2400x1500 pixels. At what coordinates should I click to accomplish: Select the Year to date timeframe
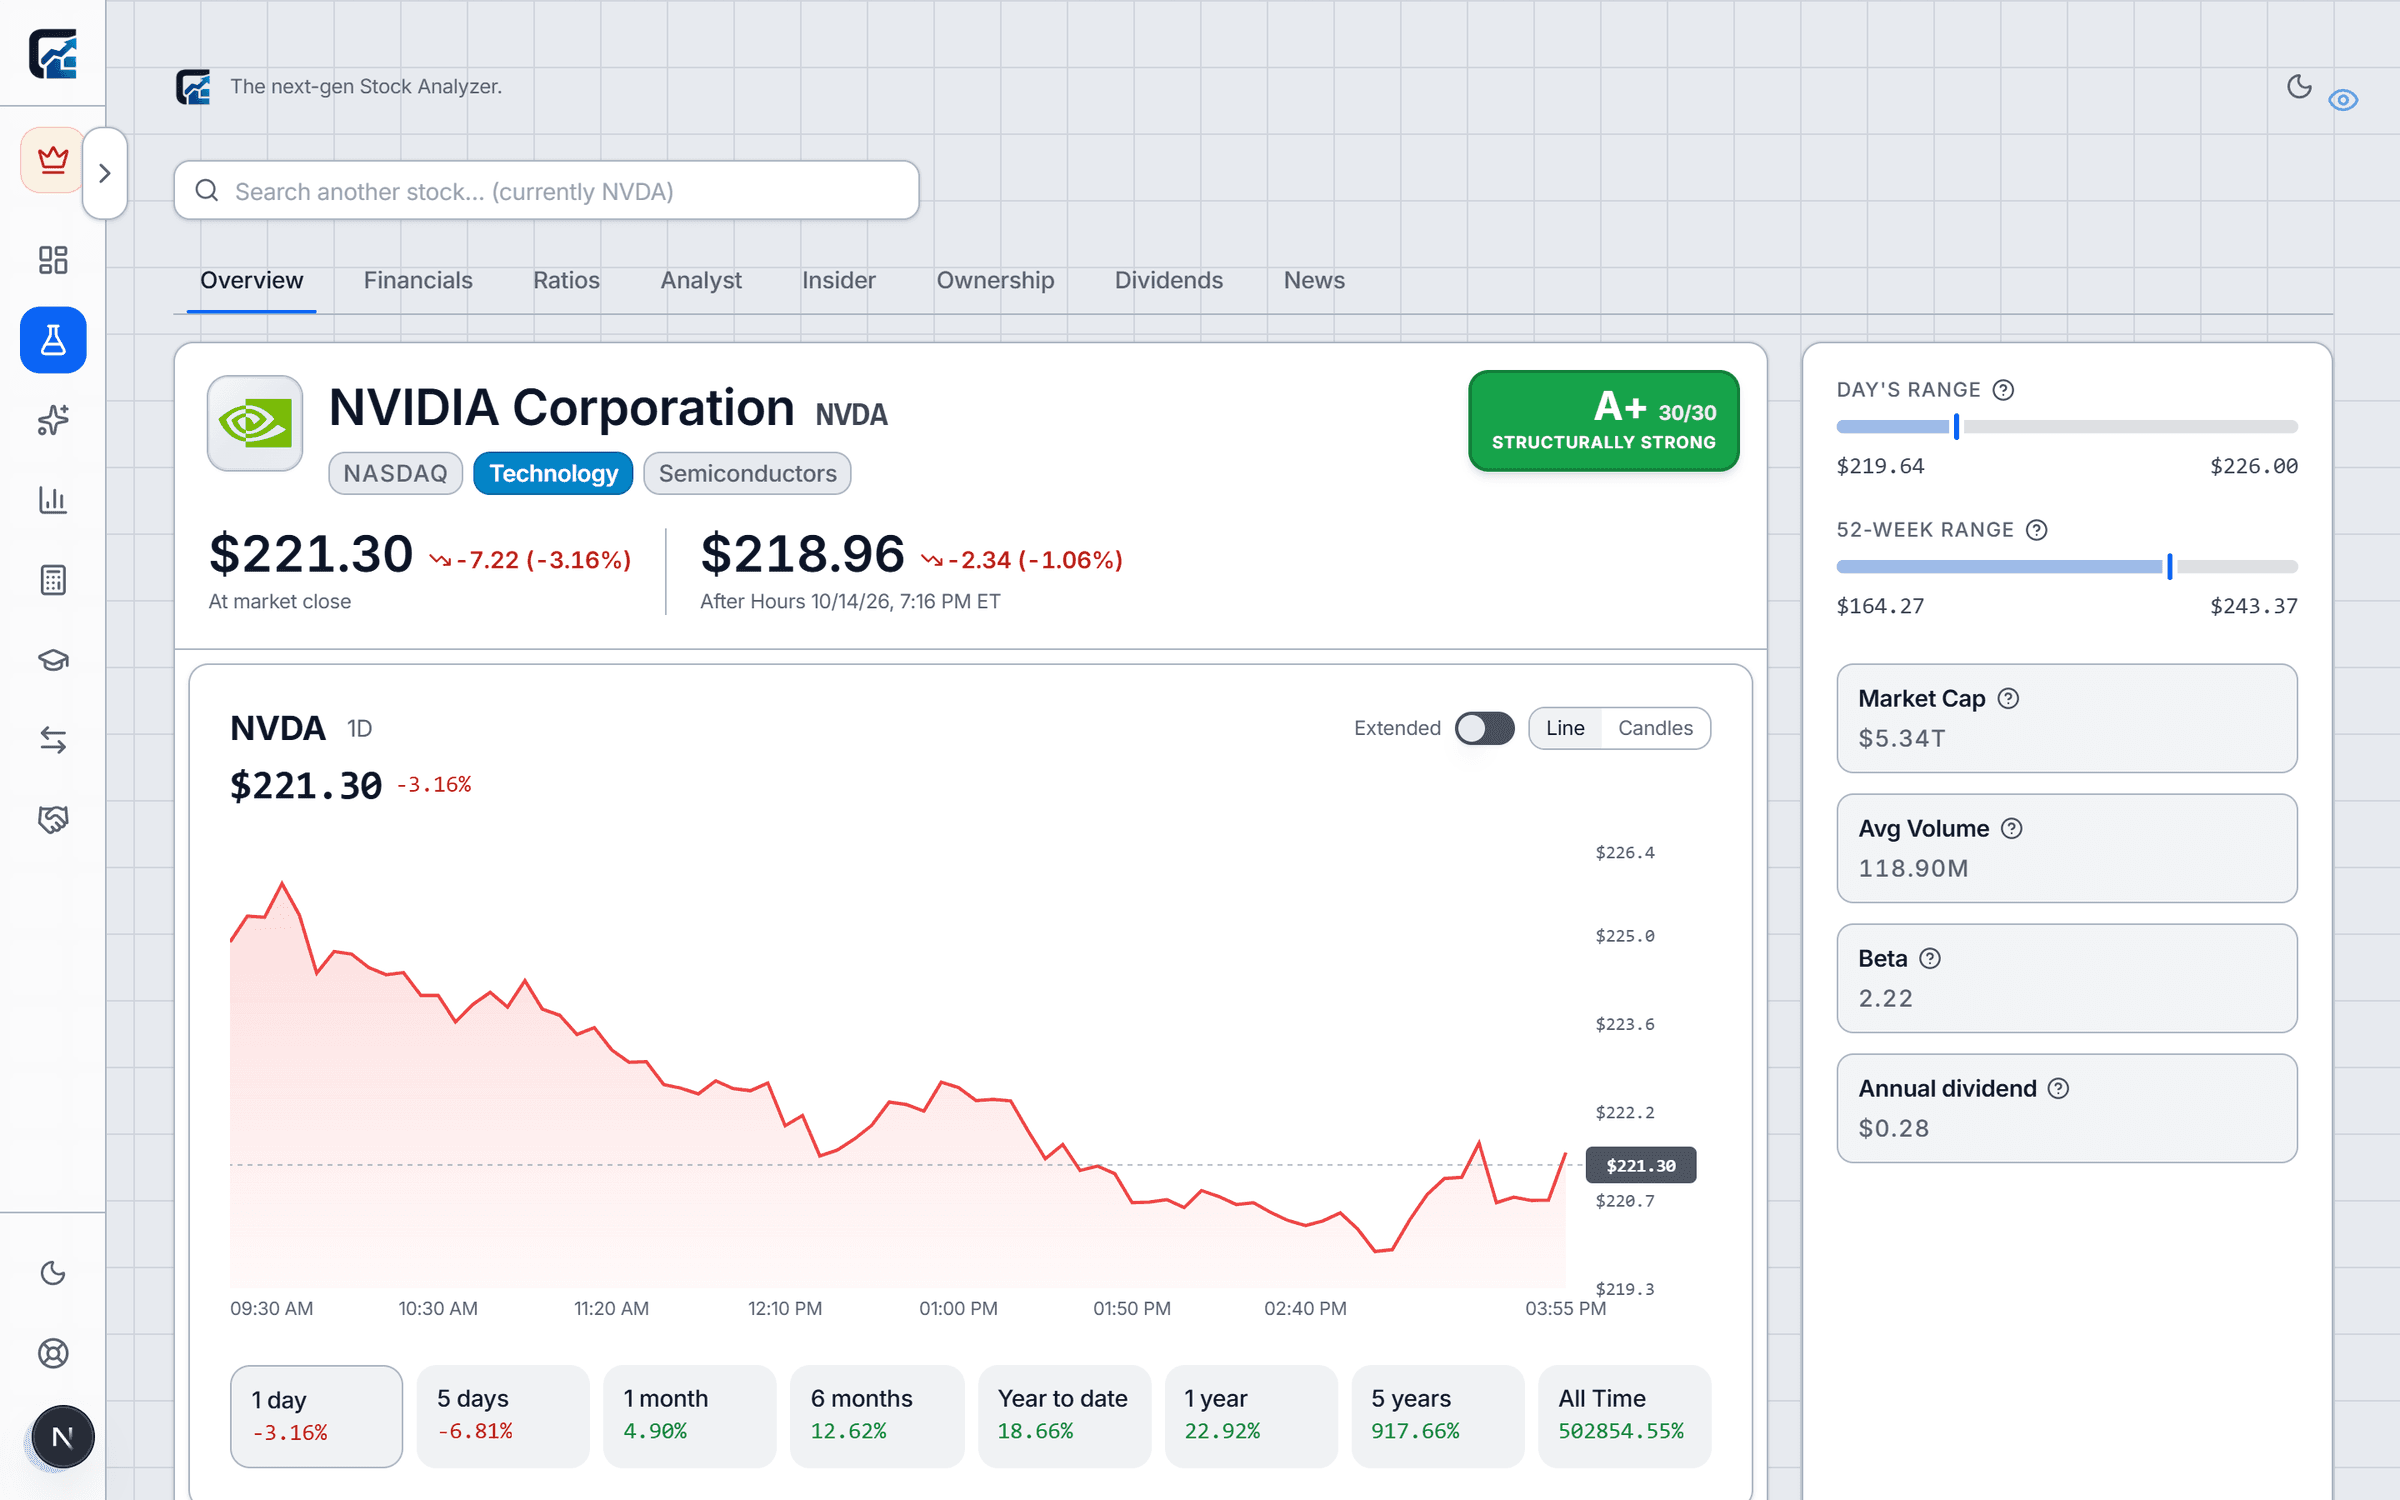point(1064,1416)
